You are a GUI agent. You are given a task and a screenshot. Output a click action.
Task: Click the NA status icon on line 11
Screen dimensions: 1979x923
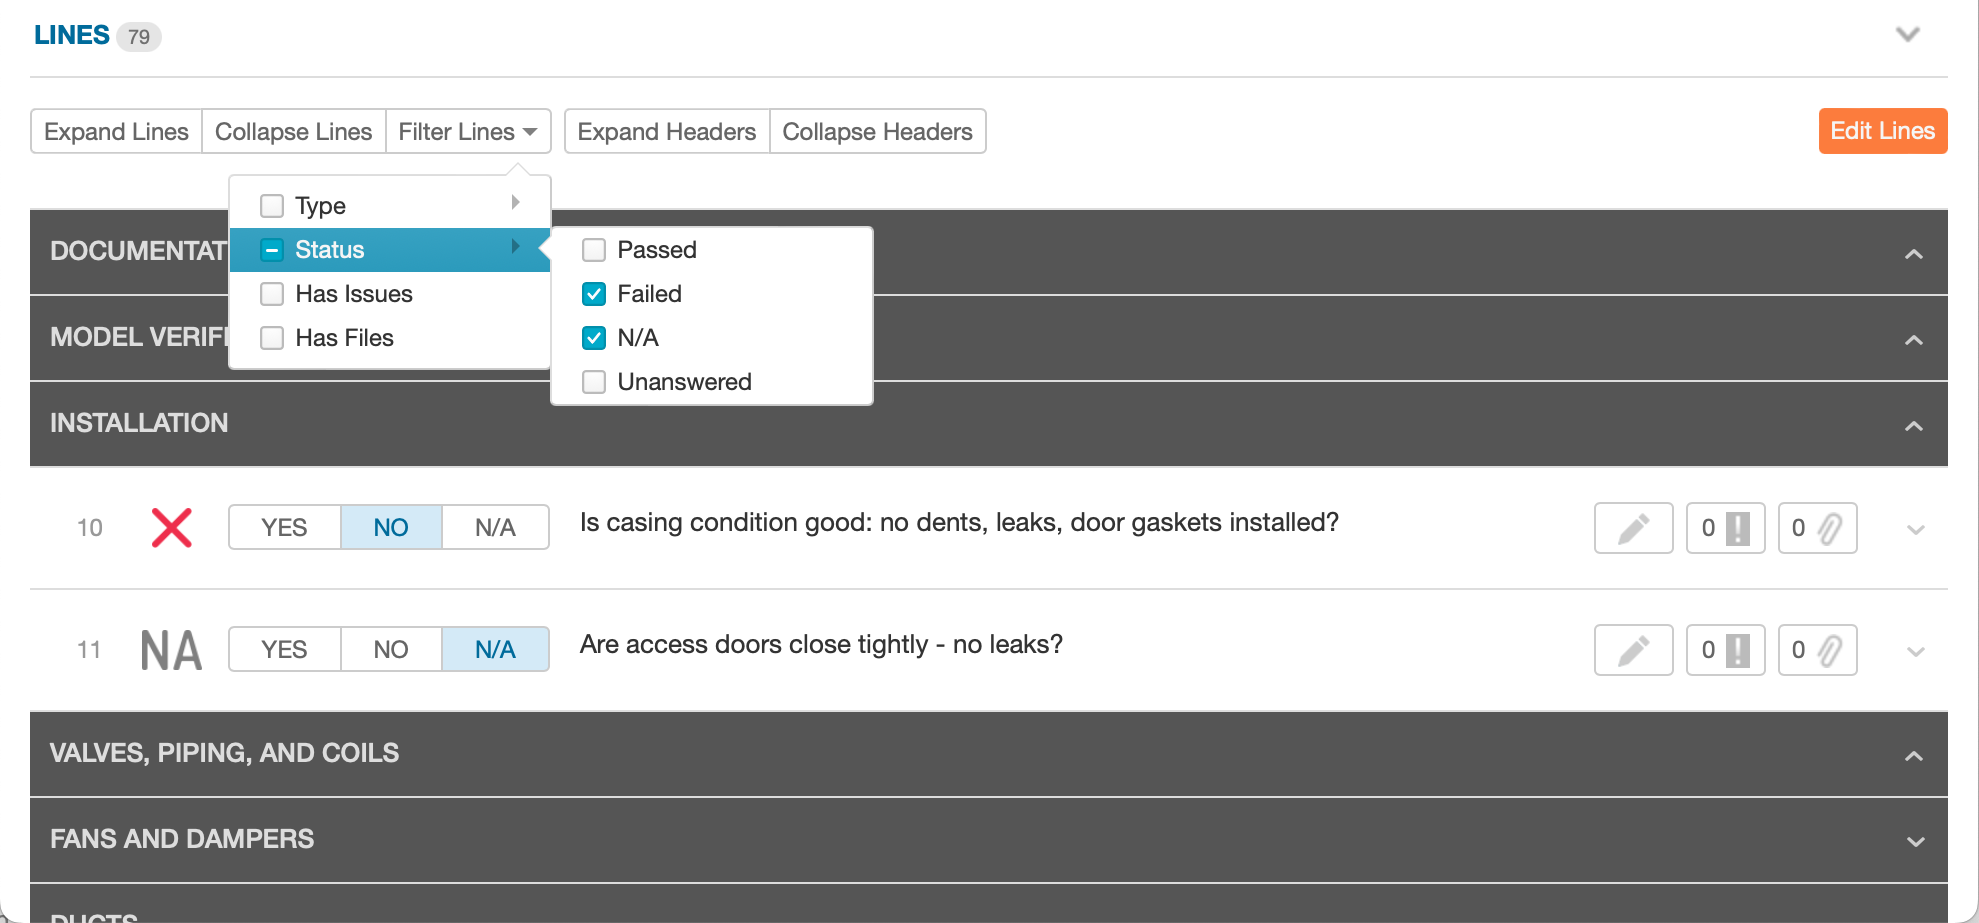[171, 650]
